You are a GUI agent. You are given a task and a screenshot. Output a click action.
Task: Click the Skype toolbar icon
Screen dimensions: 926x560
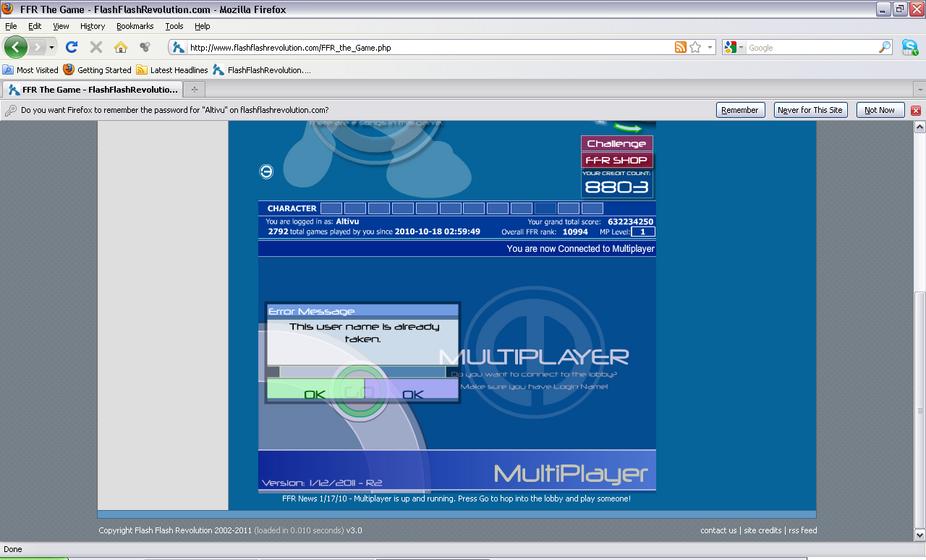(910, 47)
